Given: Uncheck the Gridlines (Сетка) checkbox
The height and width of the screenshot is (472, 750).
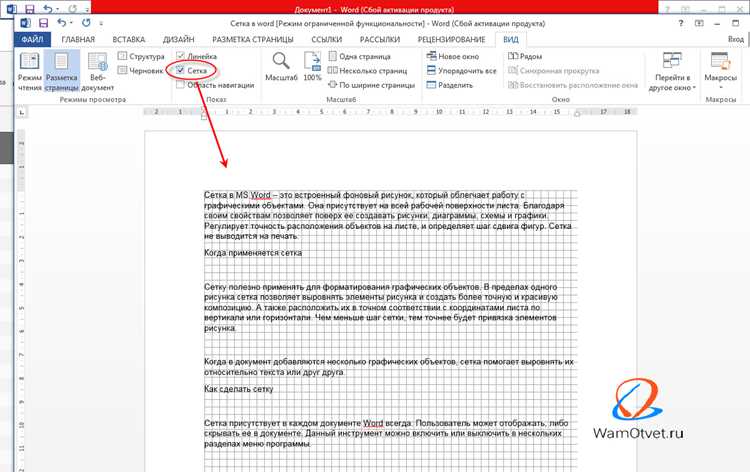Looking at the screenshot, I should point(180,70).
